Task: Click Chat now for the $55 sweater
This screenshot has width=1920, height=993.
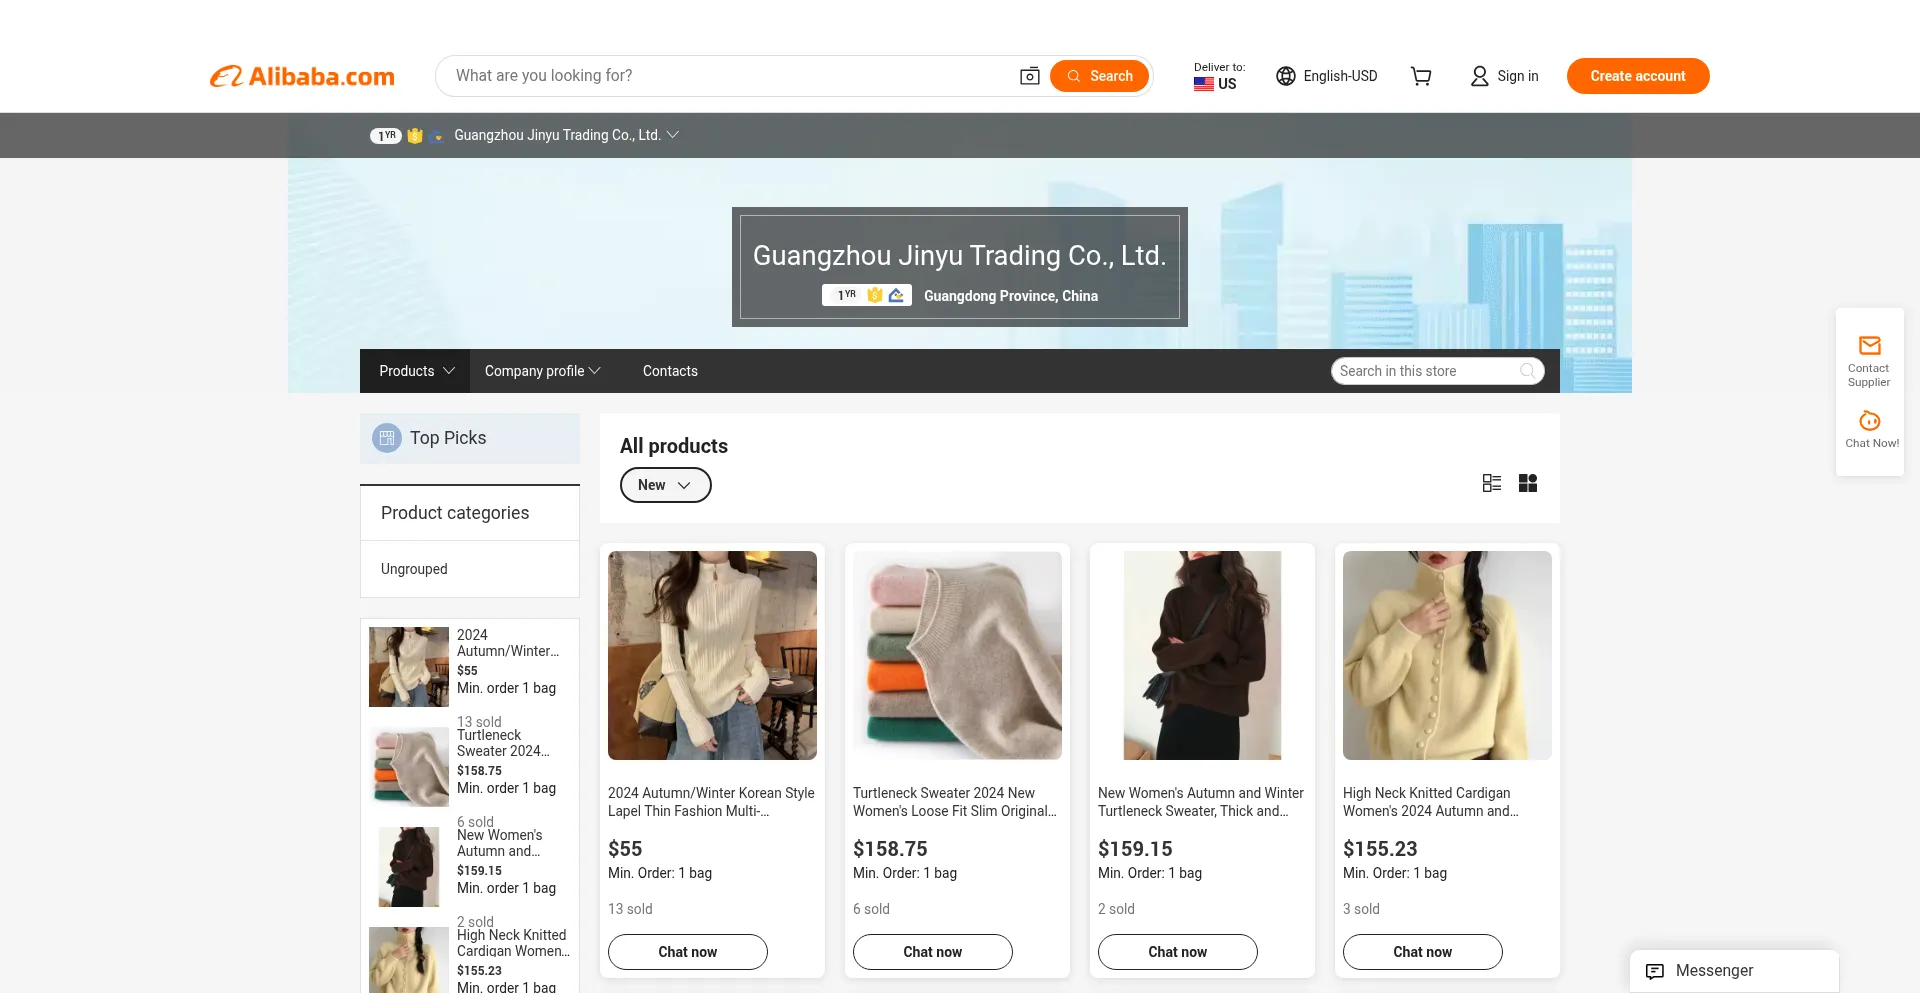Action: (687, 952)
